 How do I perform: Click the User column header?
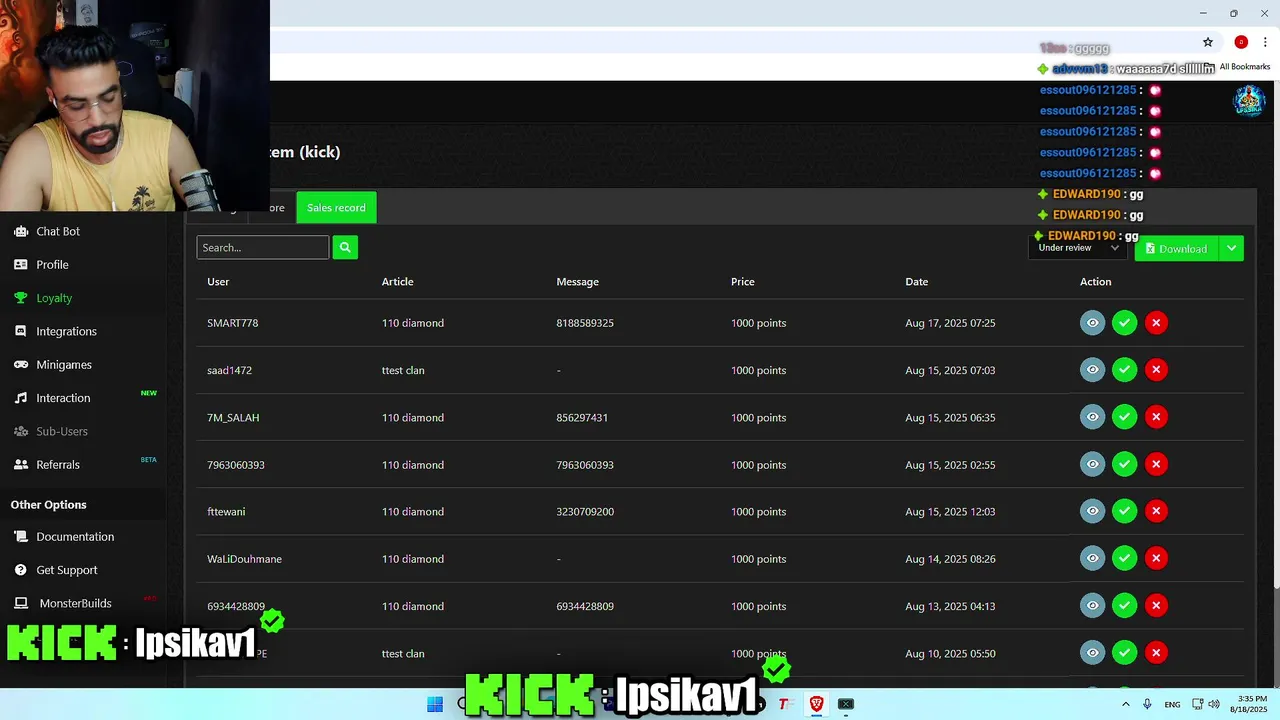click(218, 282)
